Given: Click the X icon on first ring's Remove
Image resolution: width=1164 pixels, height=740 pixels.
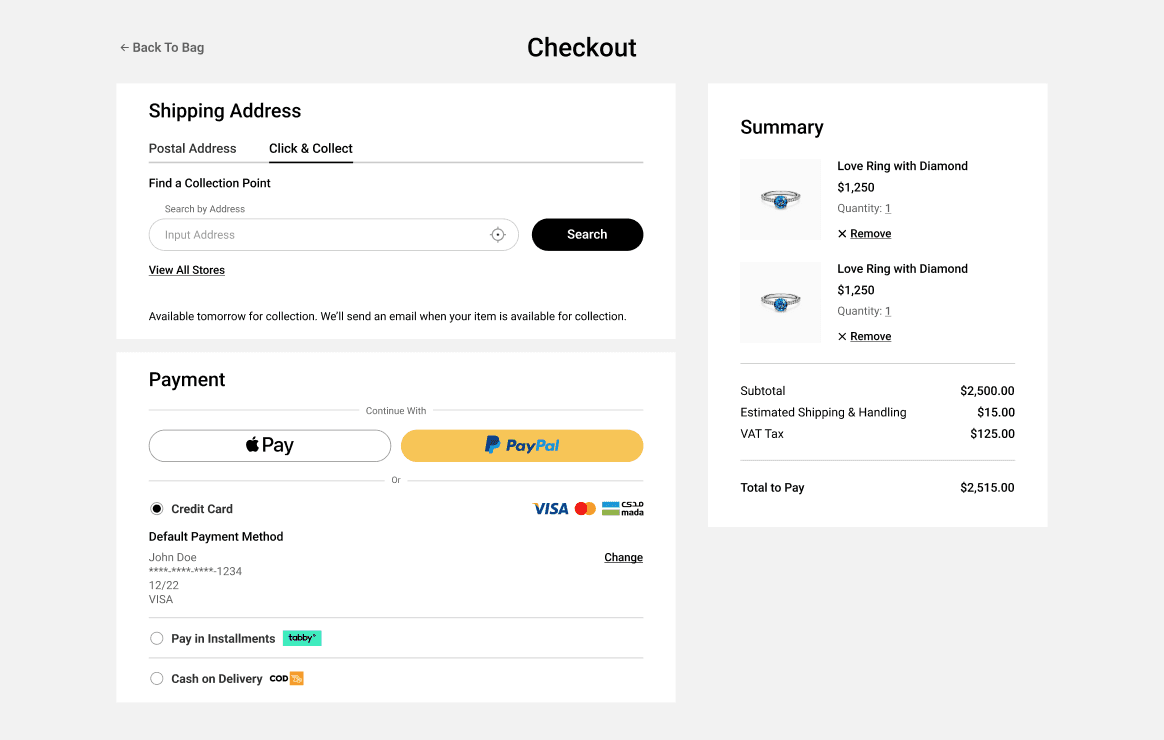Looking at the screenshot, I should 842,234.
